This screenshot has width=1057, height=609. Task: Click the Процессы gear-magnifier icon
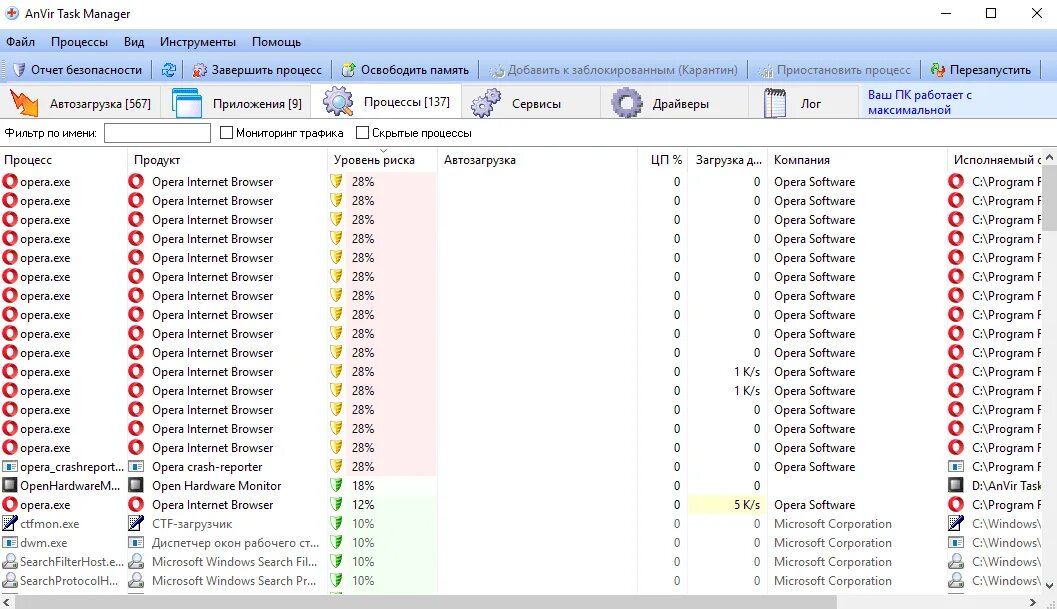point(338,102)
